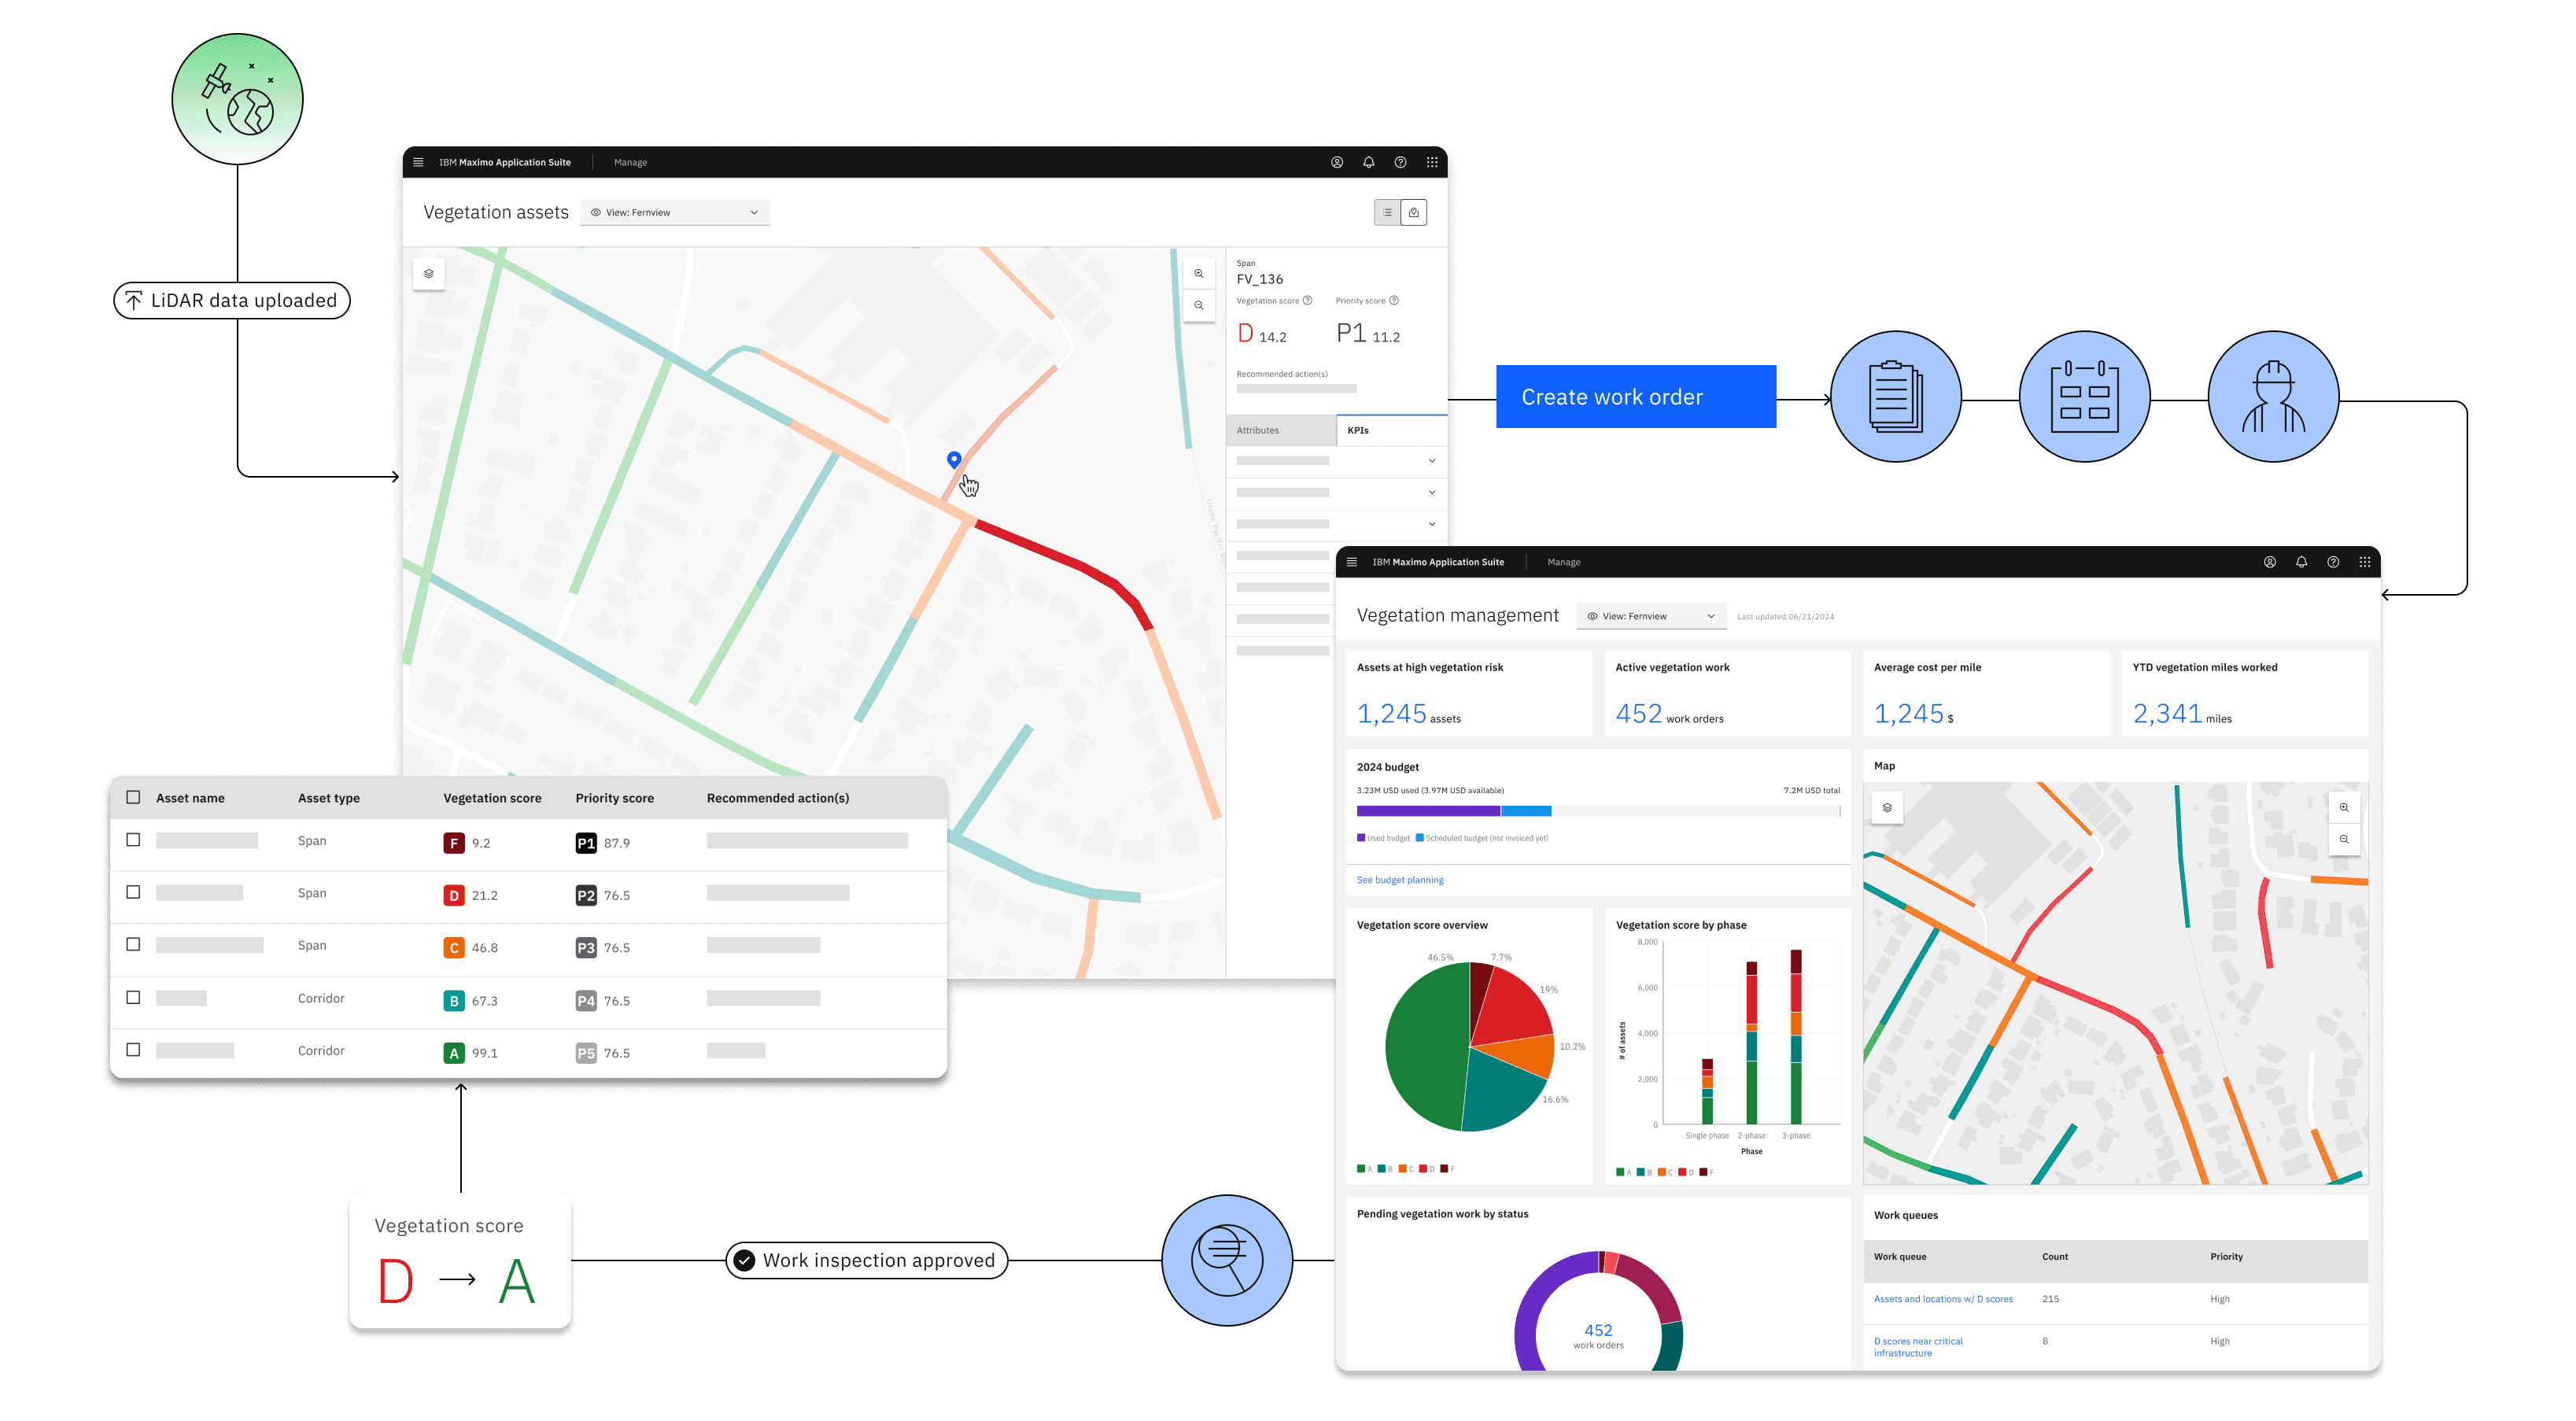The height and width of the screenshot is (1421, 2576).
Task: Click the Create work order button
Action: pyautogui.click(x=1635, y=397)
